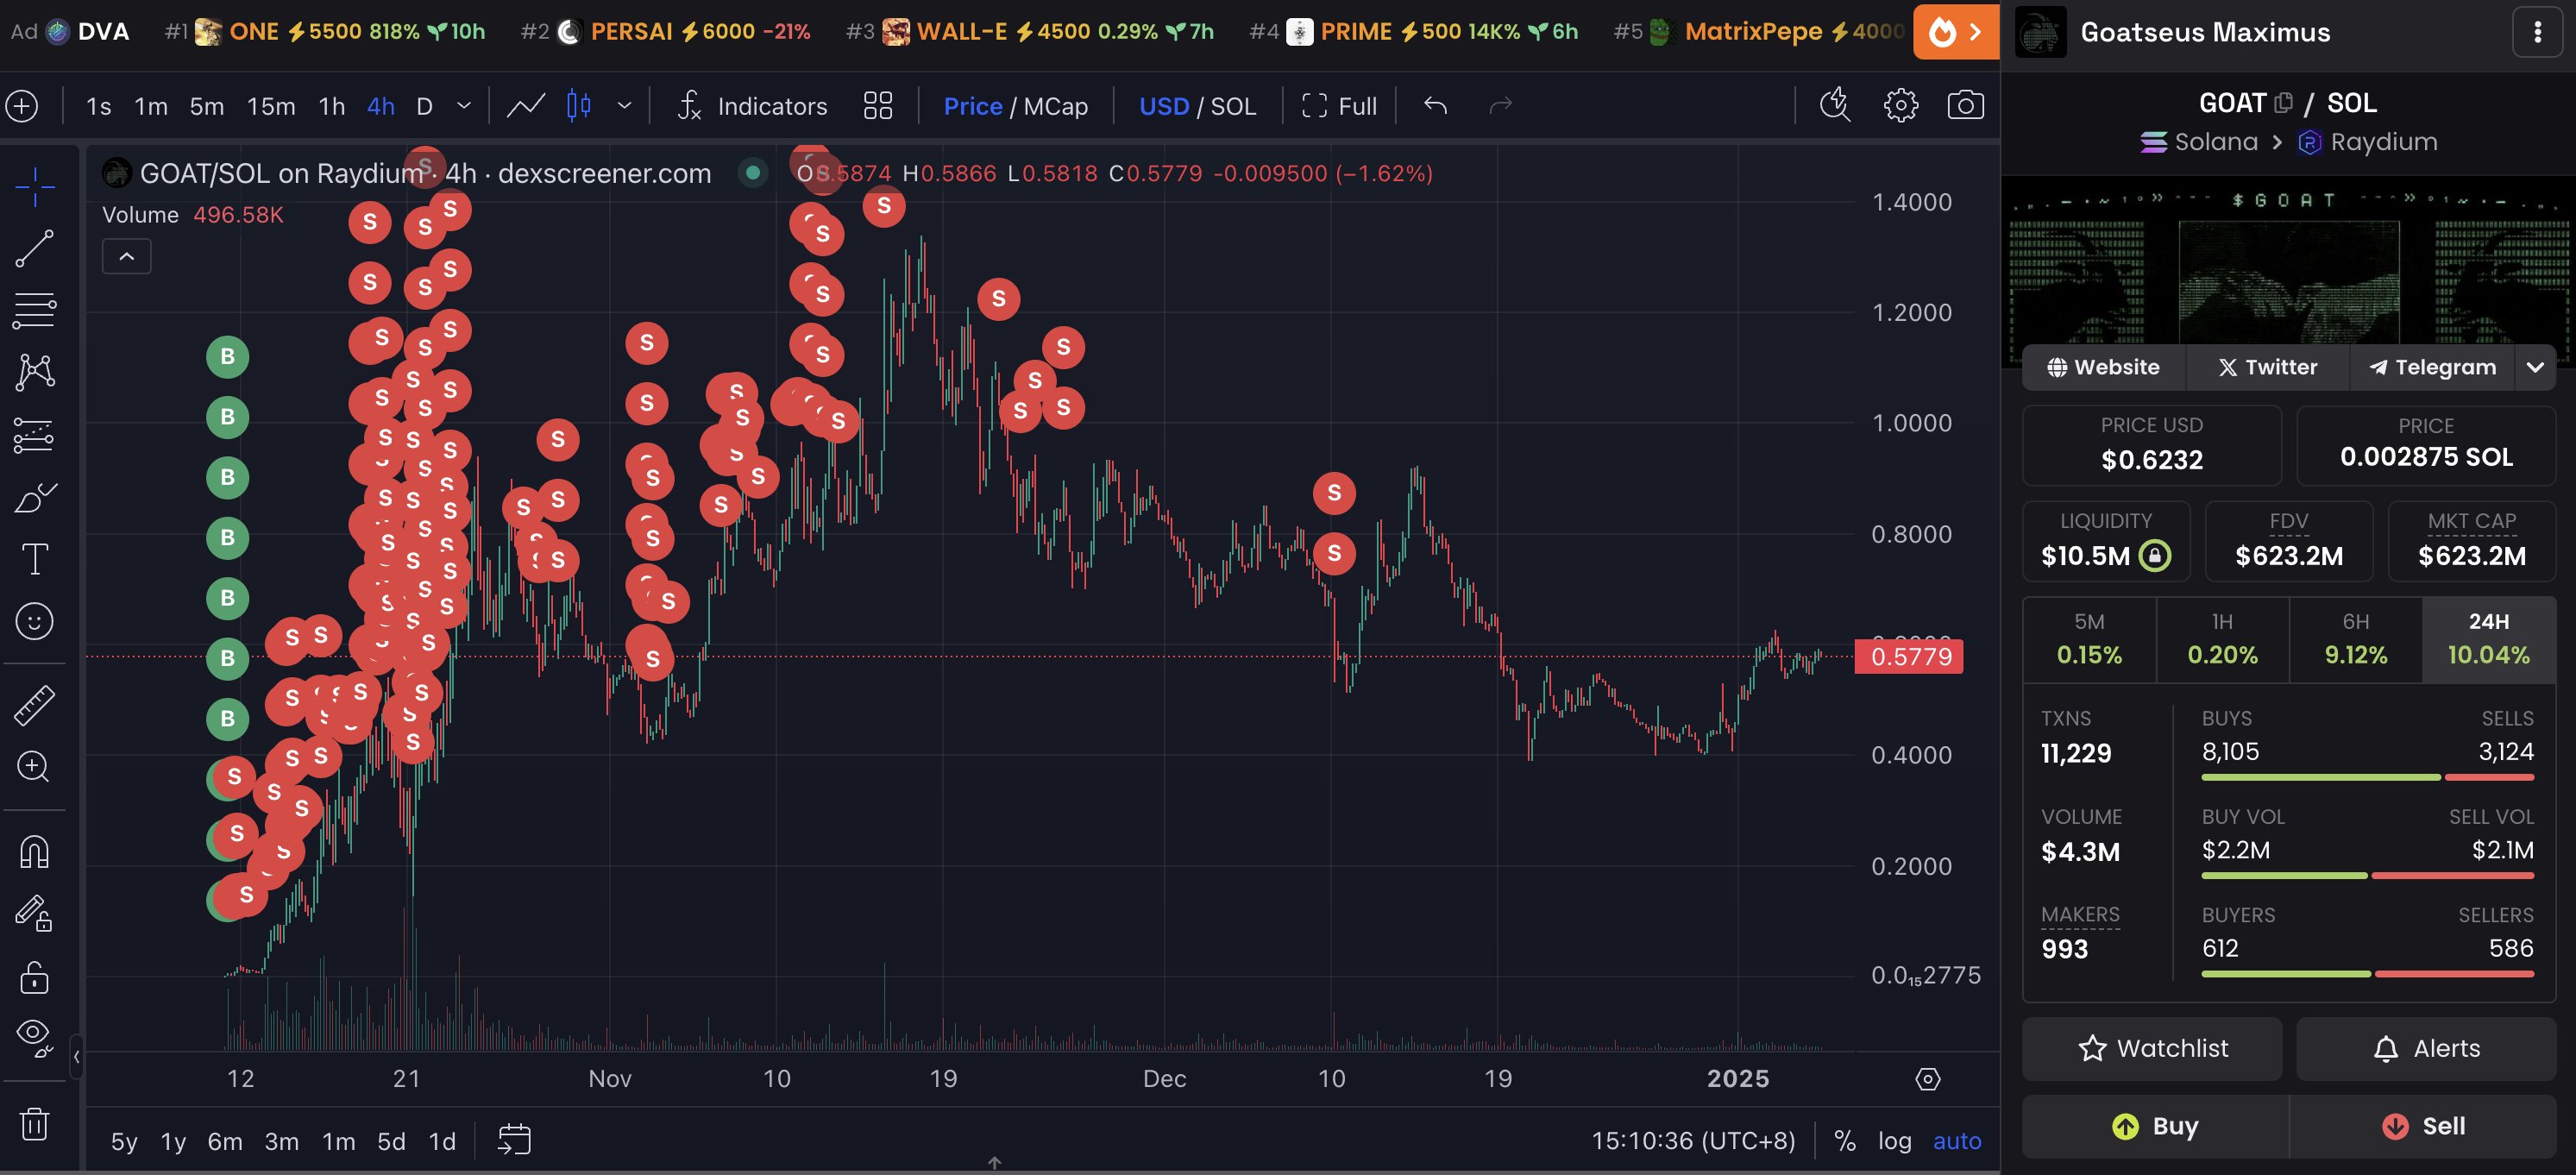Select the ruler measure tool
Screen dimensions: 2576x1175
click(x=35, y=703)
